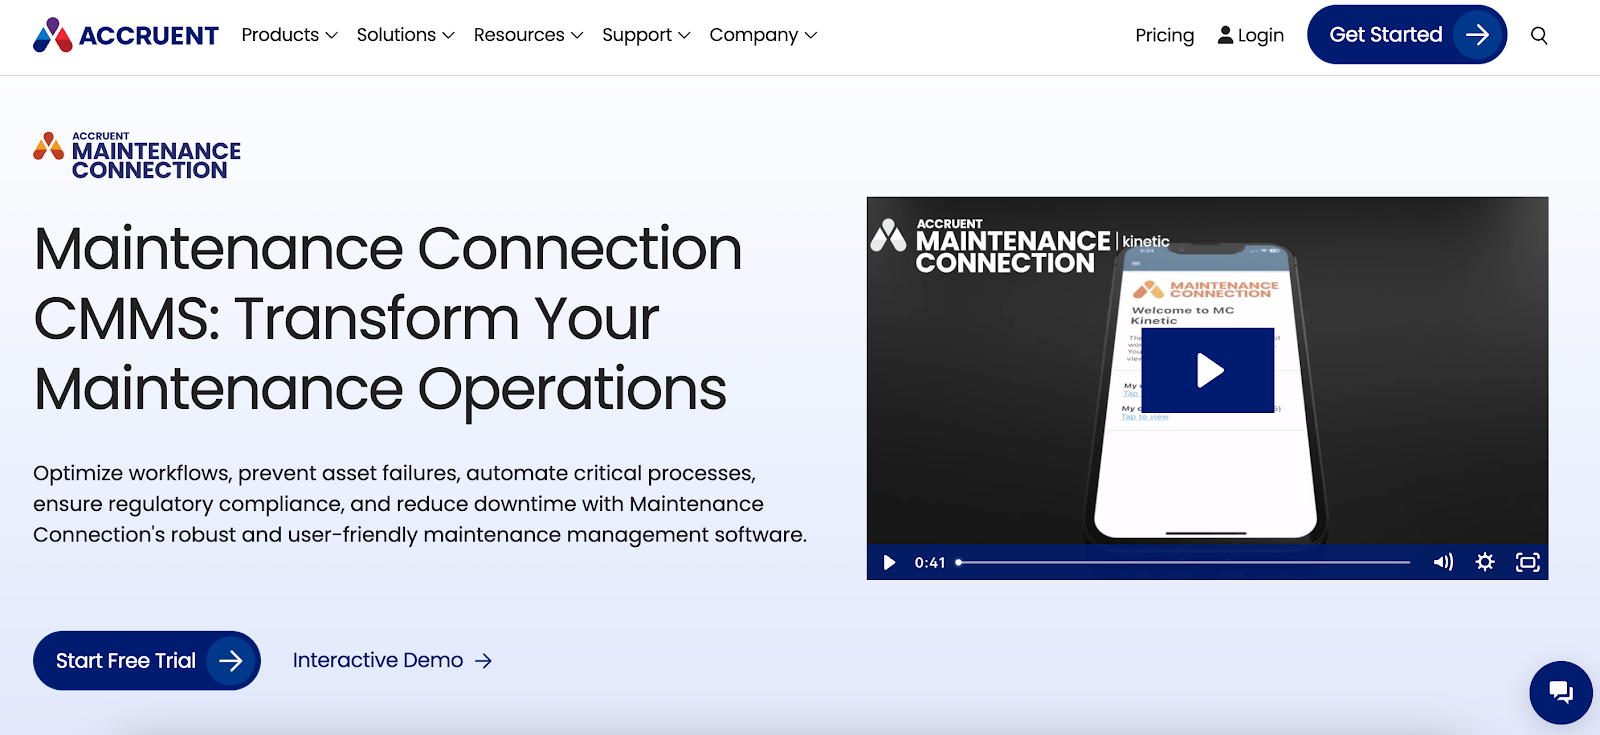Click the Maintenance Connection product logo
1600x735 pixels.
pyautogui.click(x=138, y=156)
